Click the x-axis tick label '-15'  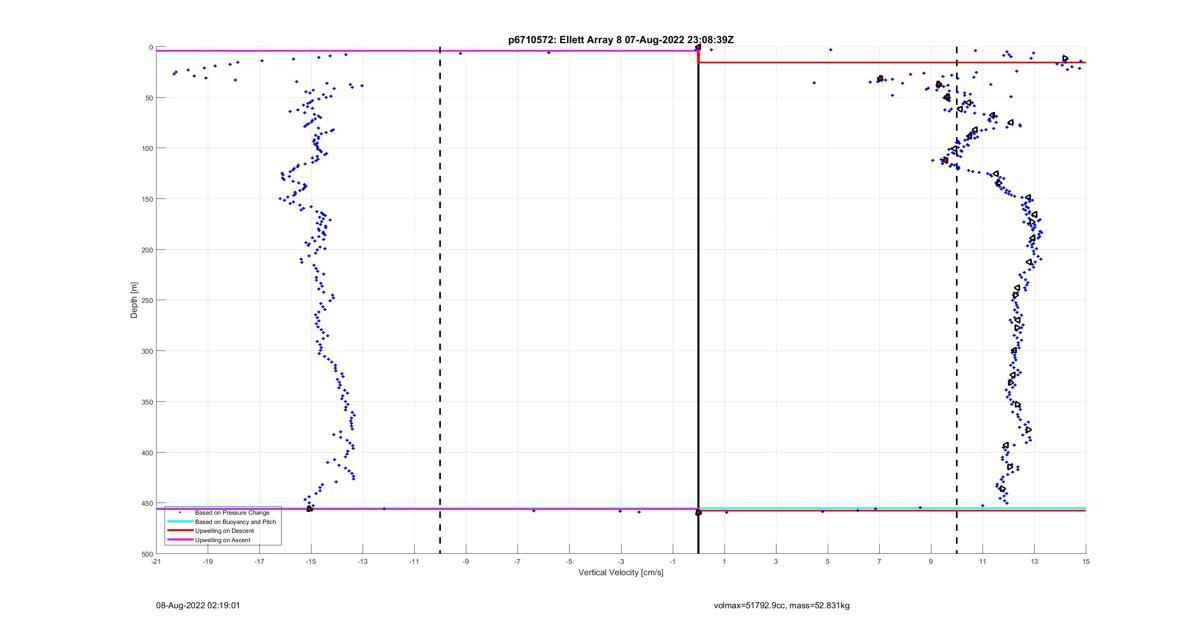311,562
